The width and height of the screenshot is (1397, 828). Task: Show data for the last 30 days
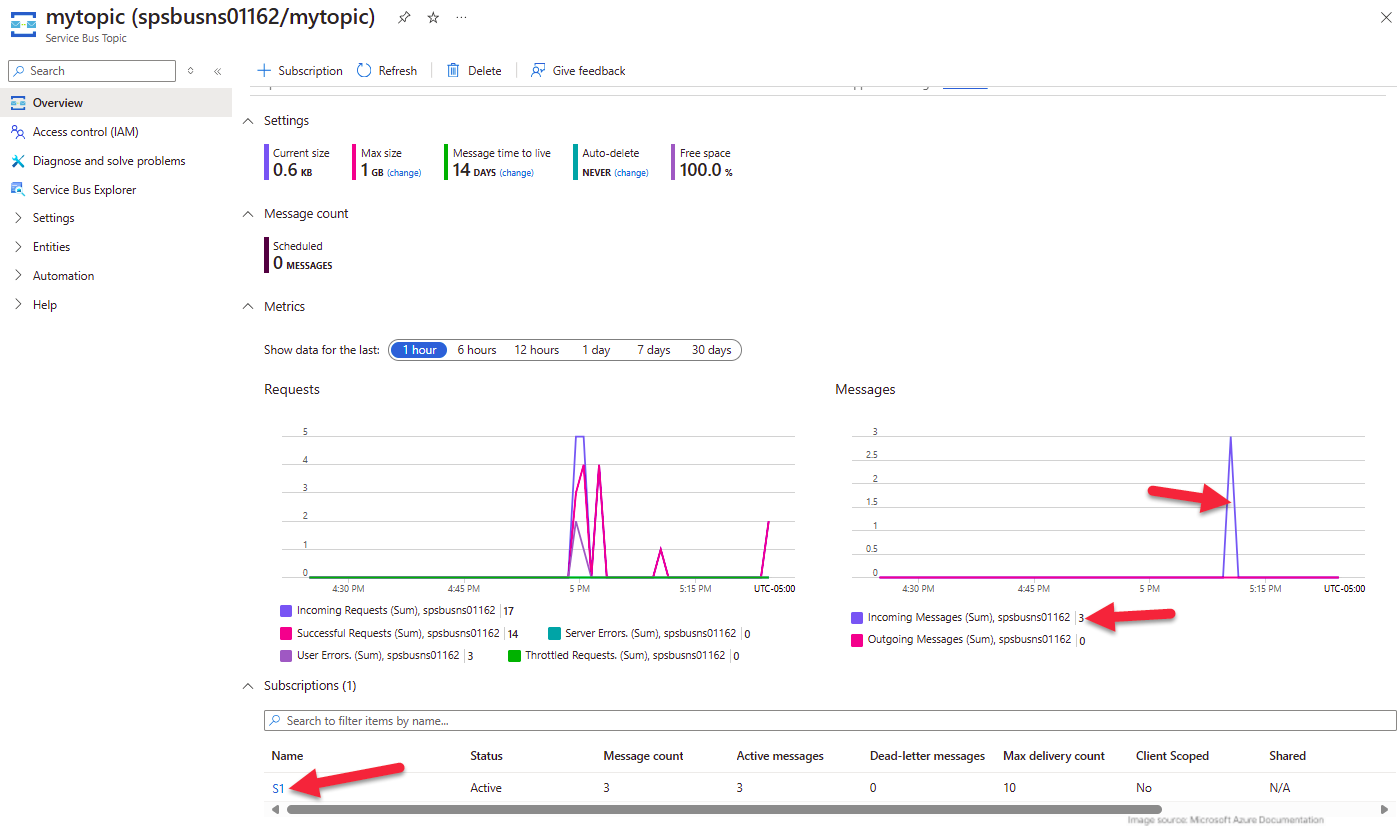click(711, 350)
